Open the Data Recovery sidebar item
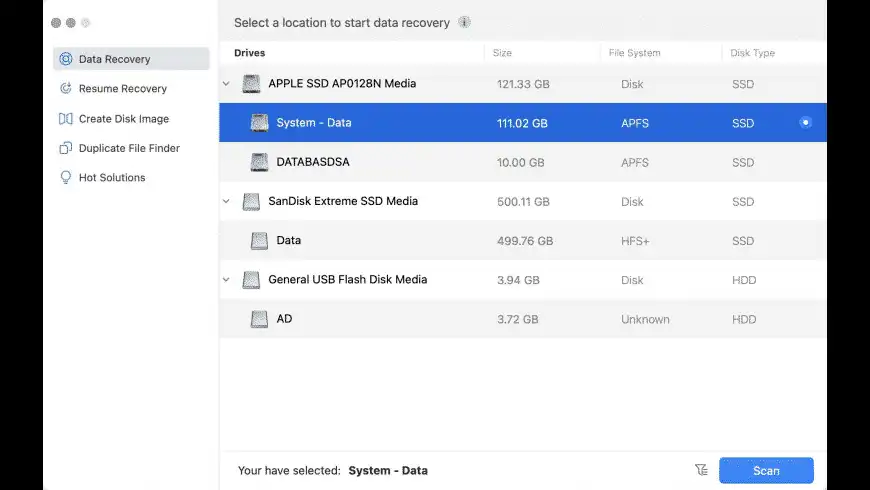The width and height of the screenshot is (870, 490). 131,59
